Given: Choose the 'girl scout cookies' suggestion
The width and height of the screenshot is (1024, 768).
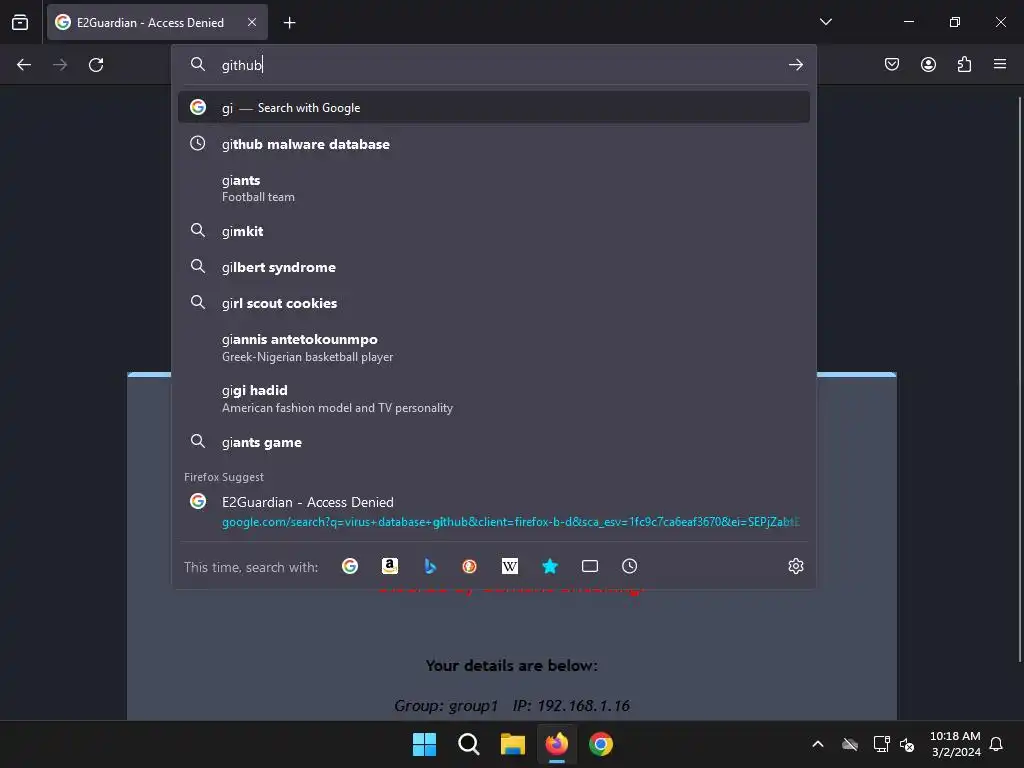Looking at the screenshot, I should (x=494, y=303).
